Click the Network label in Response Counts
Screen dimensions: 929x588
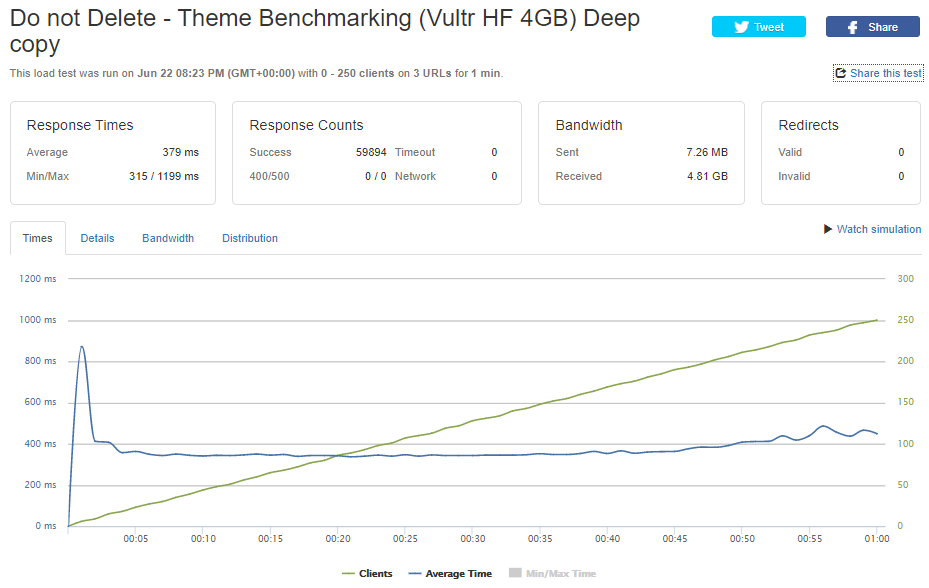[415, 176]
